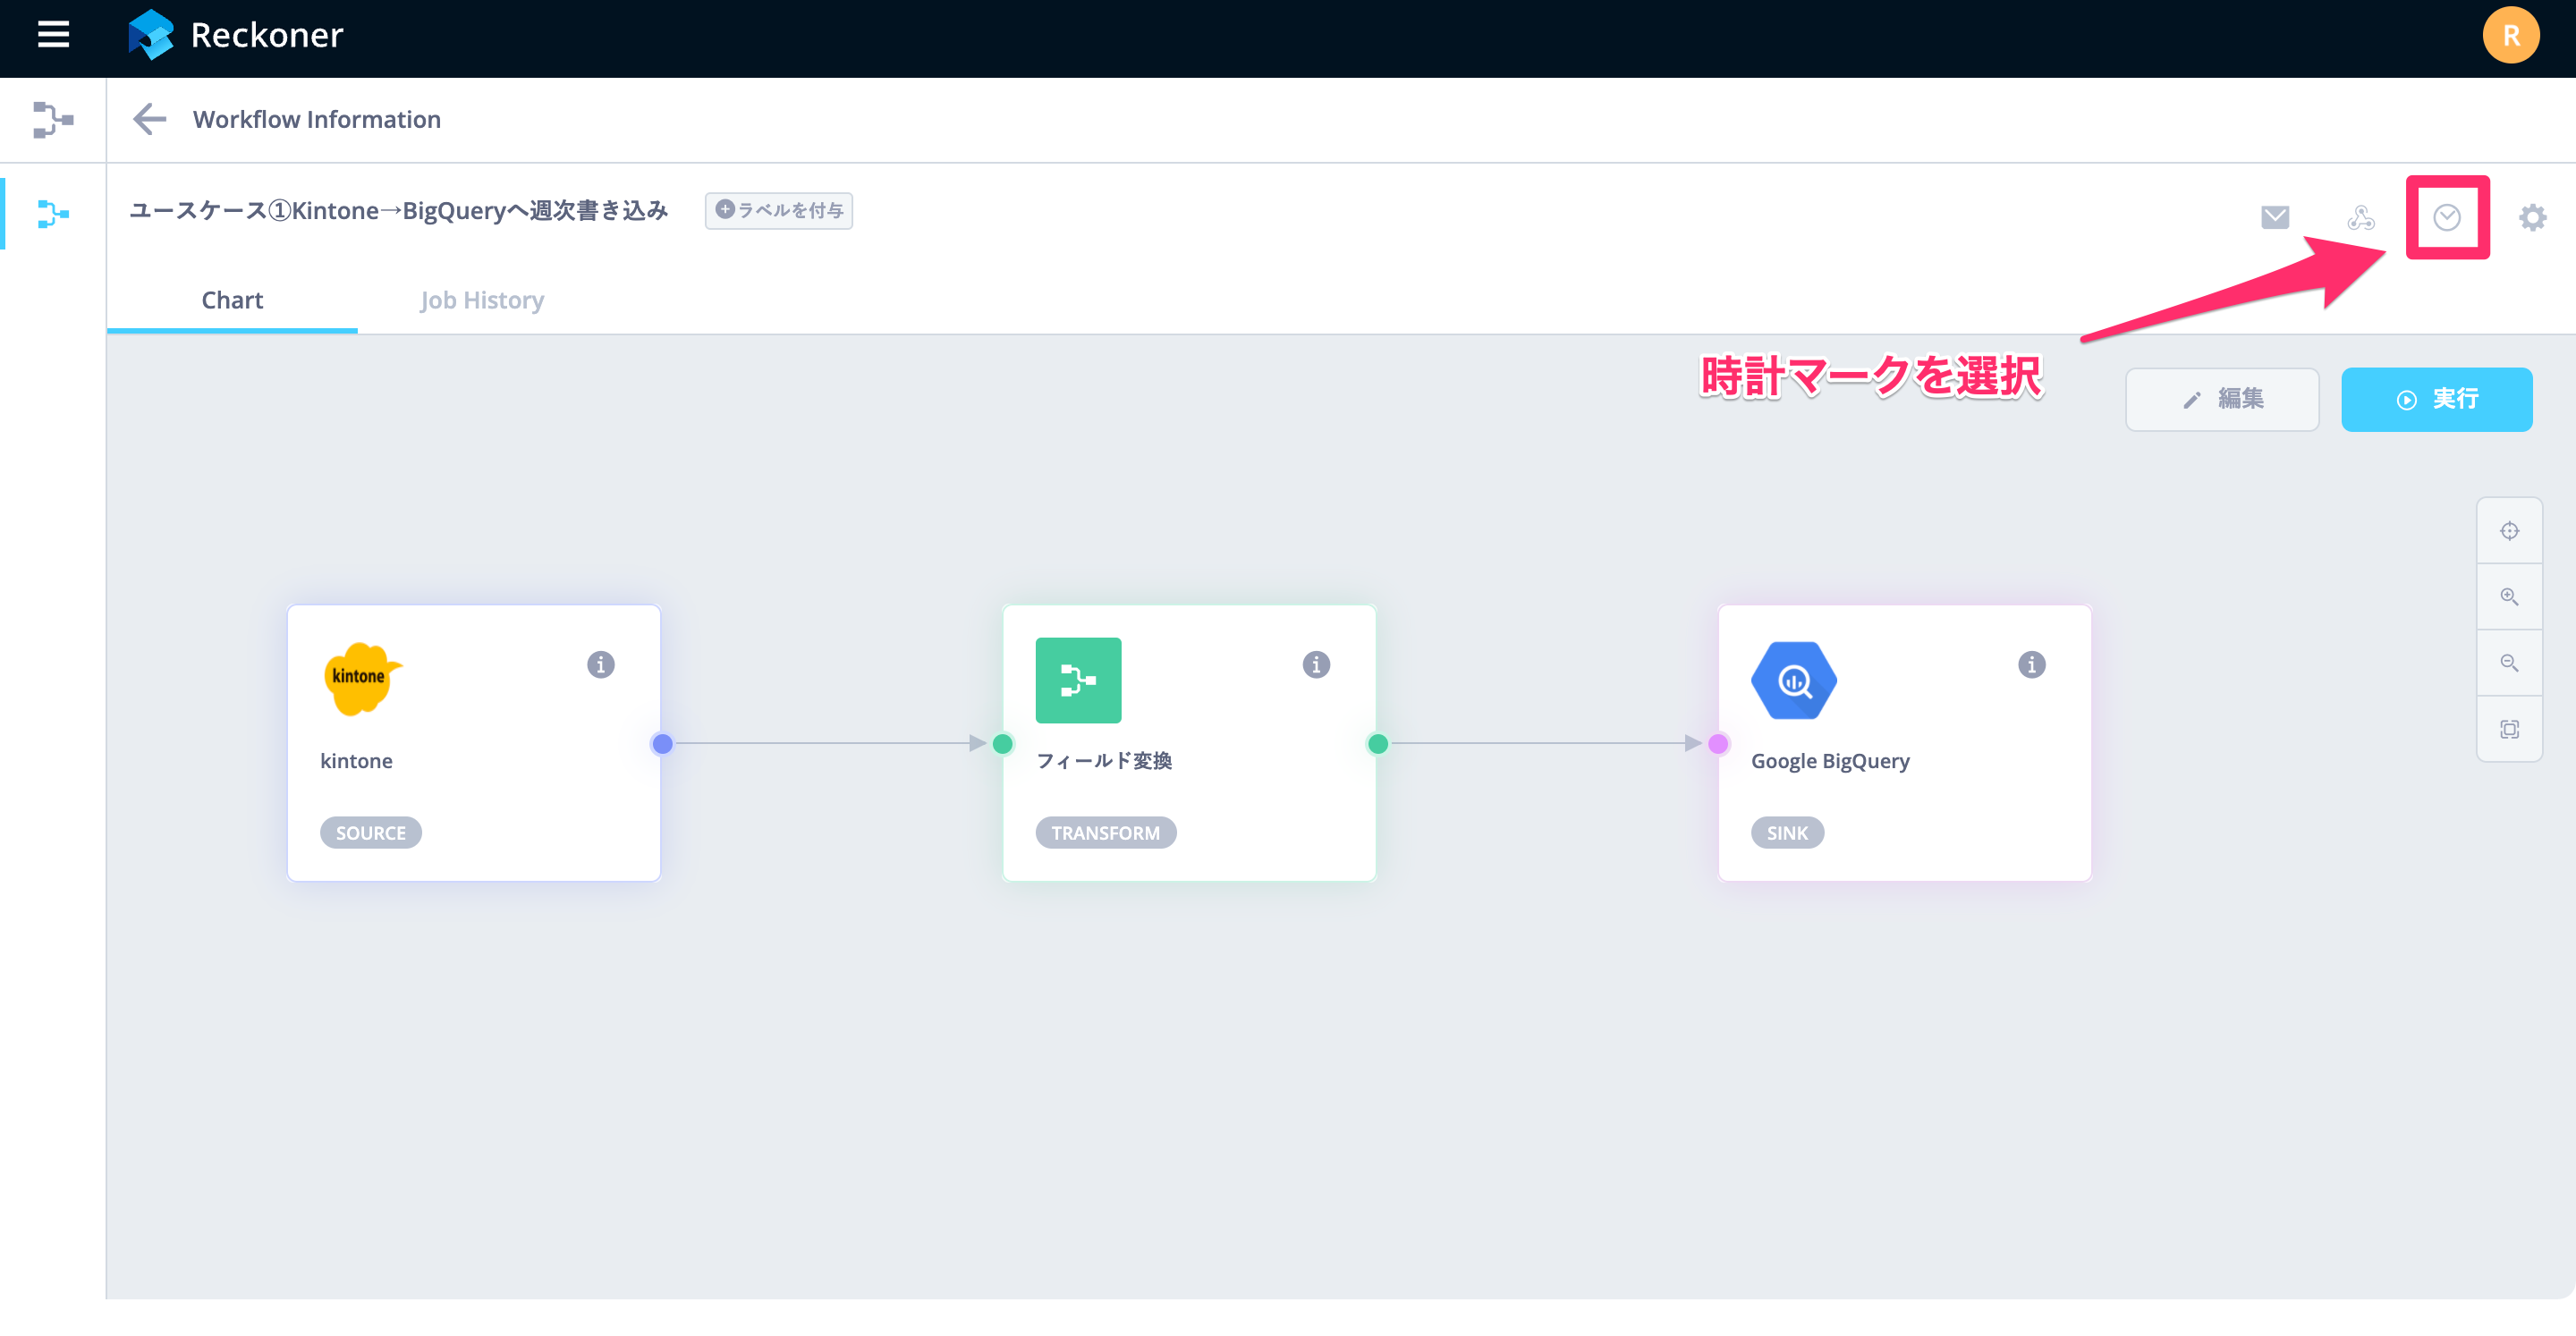This screenshot has height=1336, width=2576.
Task: Go back with the left arrow
Action: (149, 119)
